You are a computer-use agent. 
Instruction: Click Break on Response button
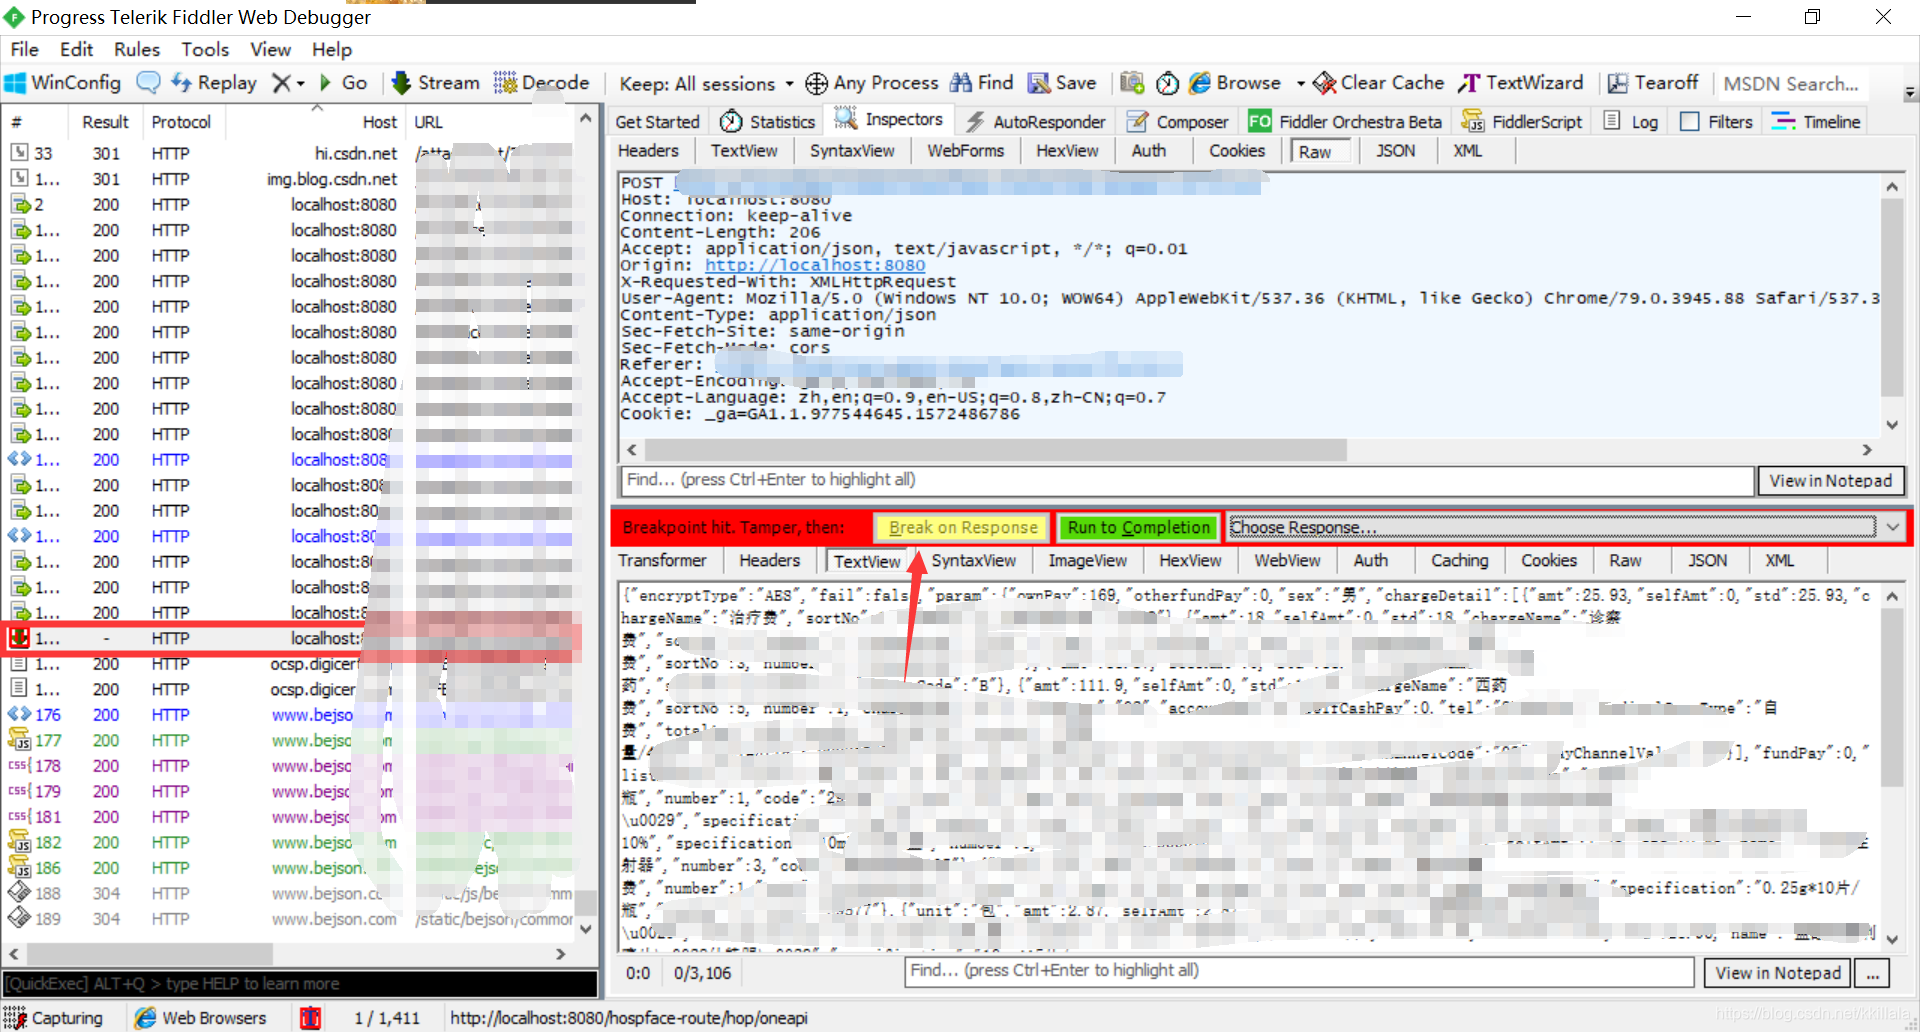coord(962,527)
